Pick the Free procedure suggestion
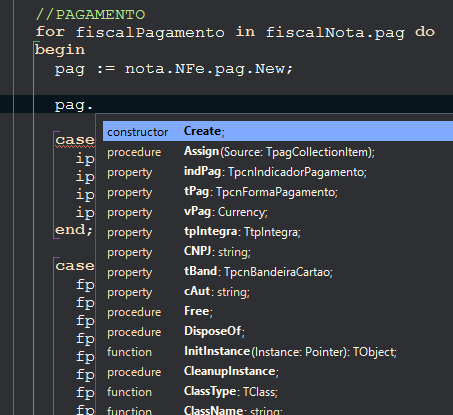This screenshot has height=415, width=453. point(278,312)
